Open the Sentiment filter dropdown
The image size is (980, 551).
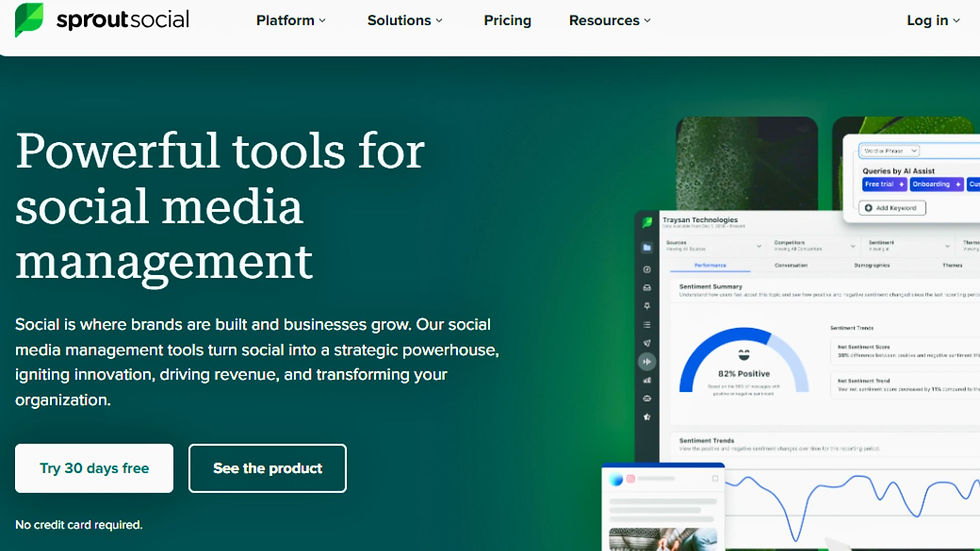[909, 246]
